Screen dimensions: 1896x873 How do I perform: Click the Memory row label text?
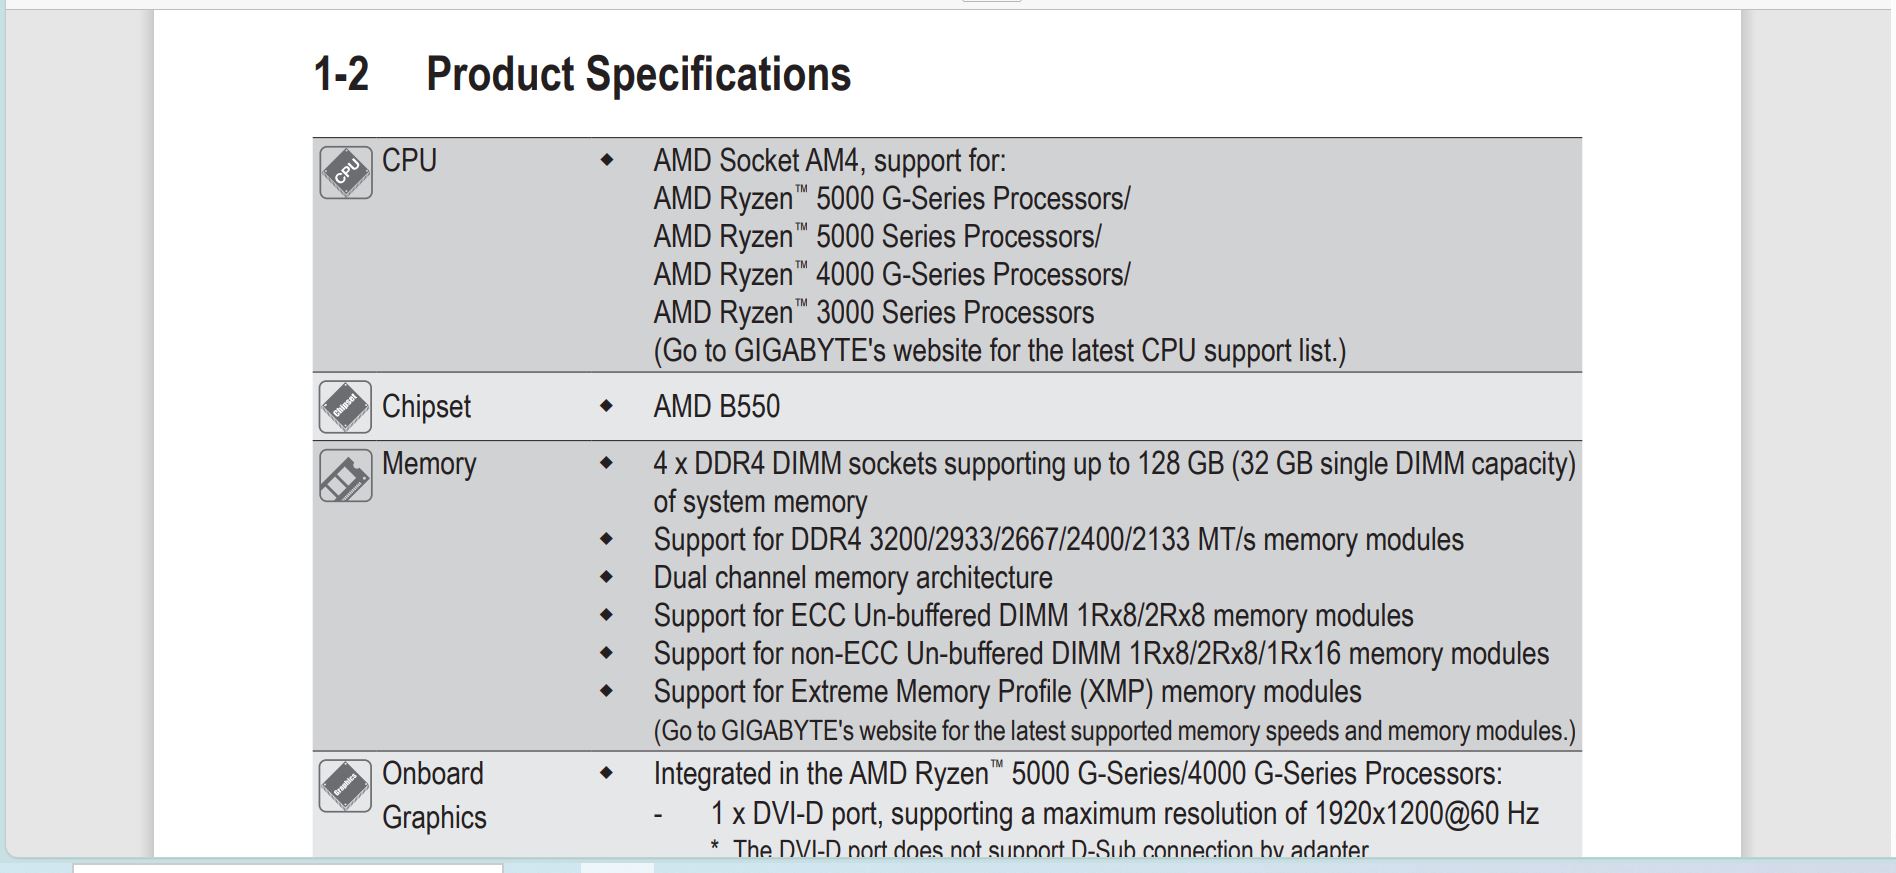(429, 464)
